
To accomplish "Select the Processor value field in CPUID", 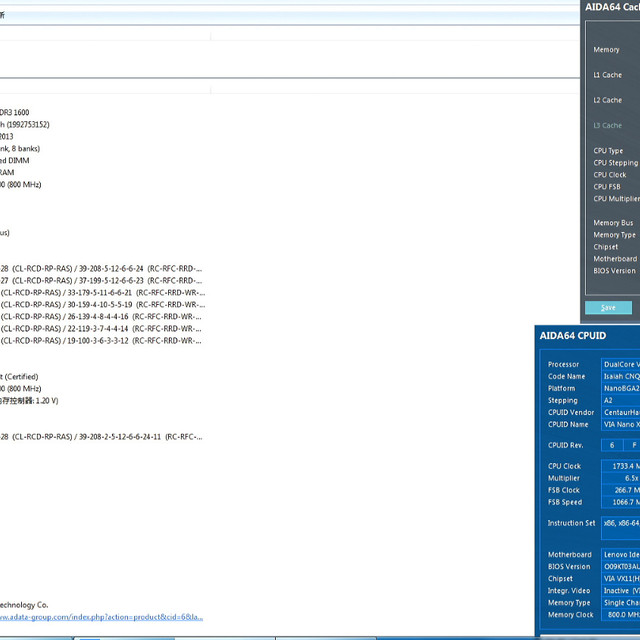I will coord(620,364).
